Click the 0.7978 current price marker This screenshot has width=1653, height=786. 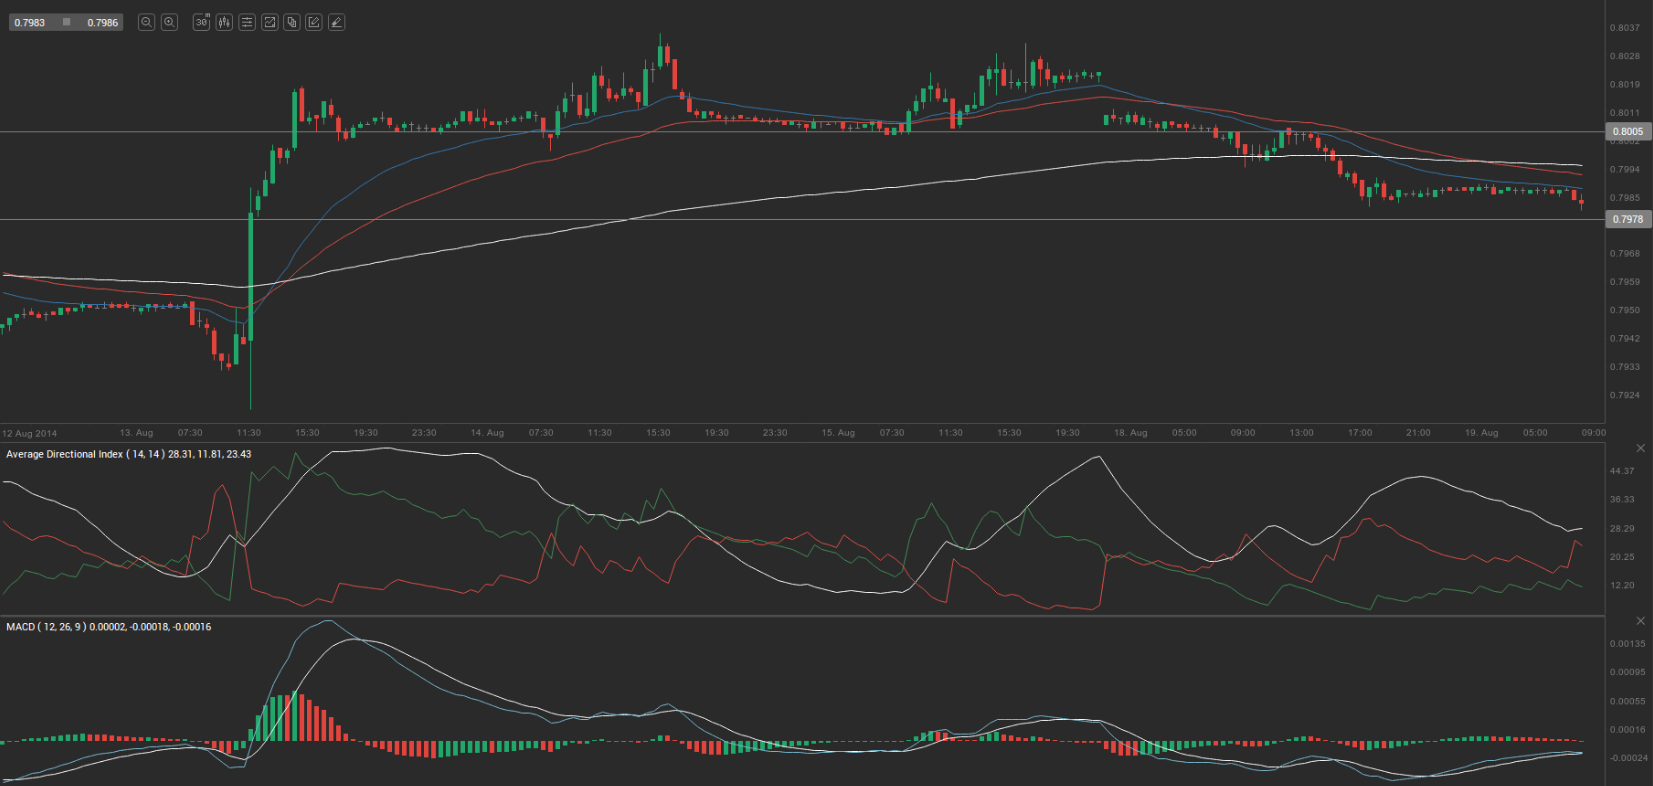pyautogui.click(x=1627, y=219)
